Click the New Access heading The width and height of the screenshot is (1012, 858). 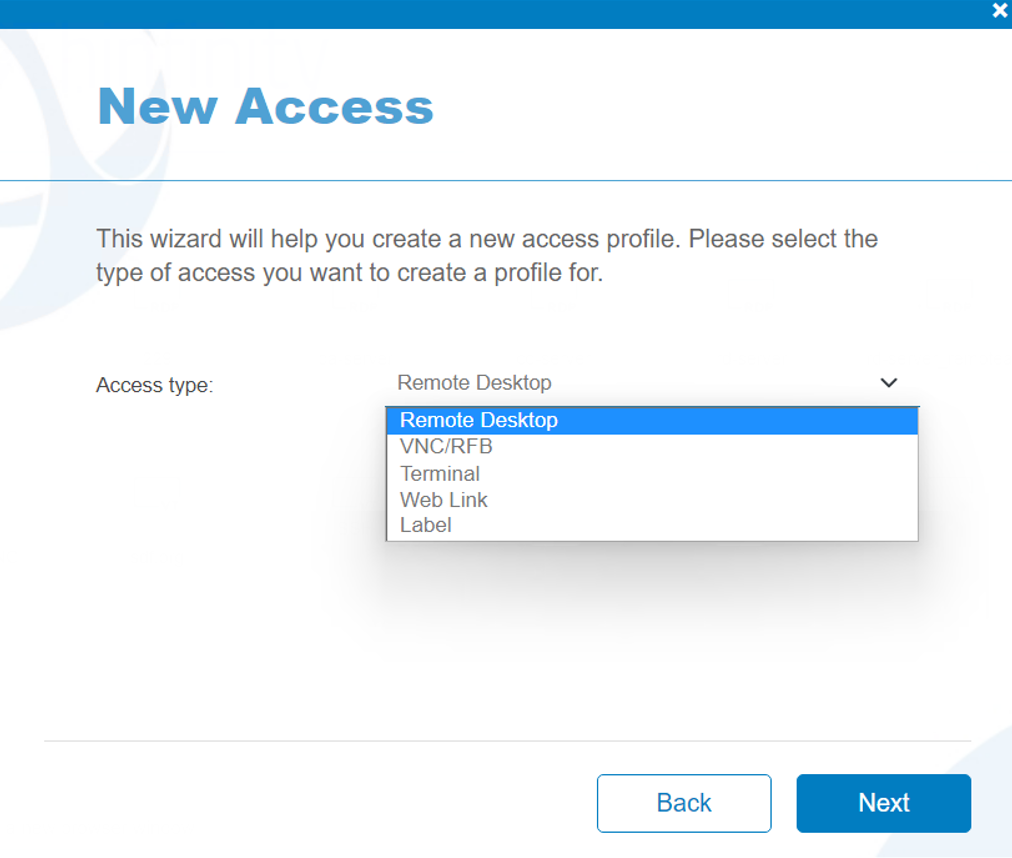[x=264, y=106]
